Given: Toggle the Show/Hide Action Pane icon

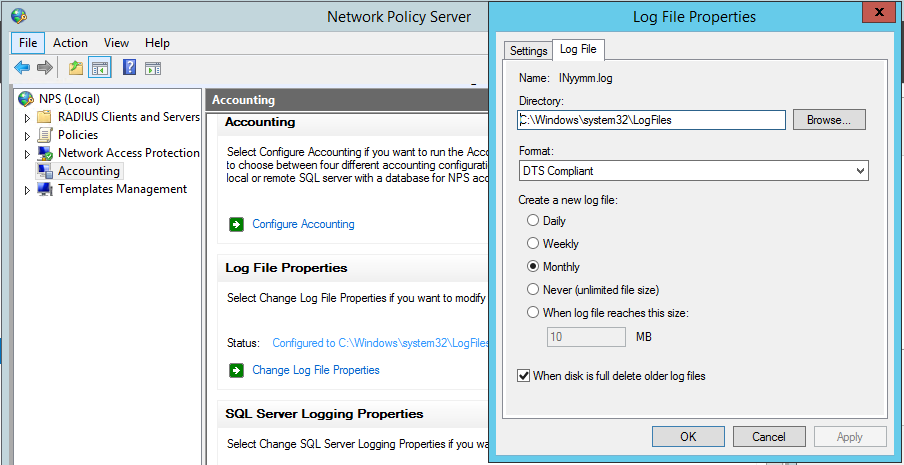Looking at the screenshot, I should (x=153, y=69).
